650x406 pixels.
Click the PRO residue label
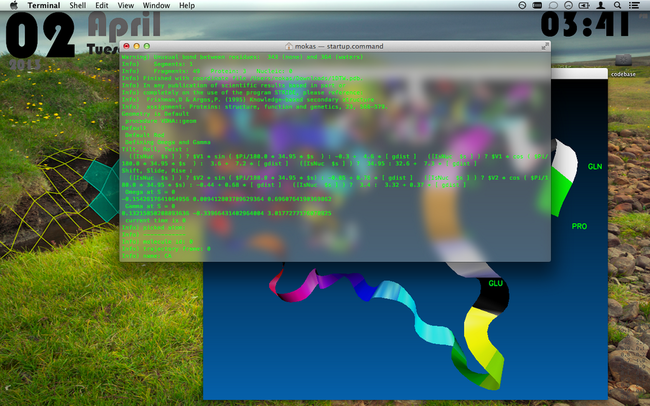click(579, 227)
